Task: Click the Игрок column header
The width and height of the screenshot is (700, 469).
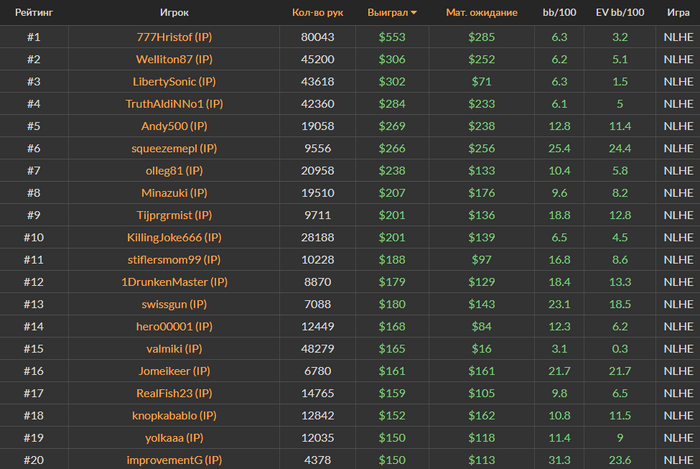Action: coord(174,12)
